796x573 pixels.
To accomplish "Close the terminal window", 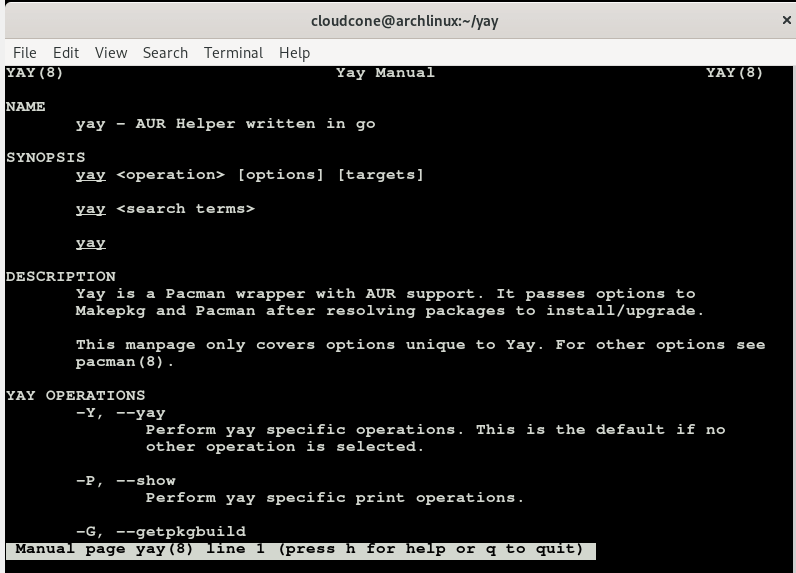I will [786, 20].
